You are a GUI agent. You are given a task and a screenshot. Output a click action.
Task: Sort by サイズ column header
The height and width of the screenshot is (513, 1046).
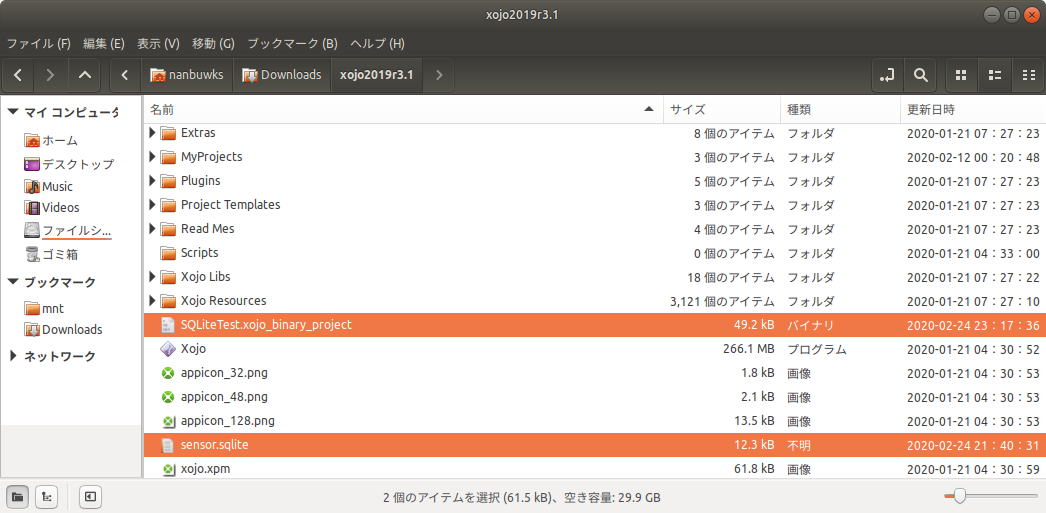click(x=722, y=109)
